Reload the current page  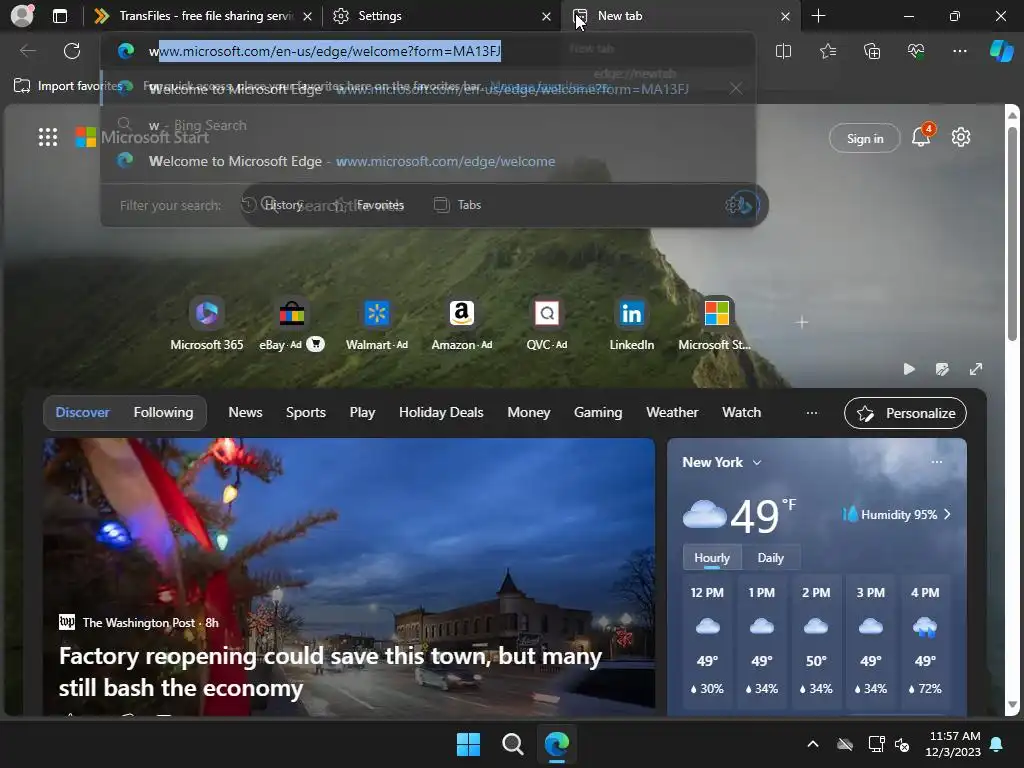point(72,51)
